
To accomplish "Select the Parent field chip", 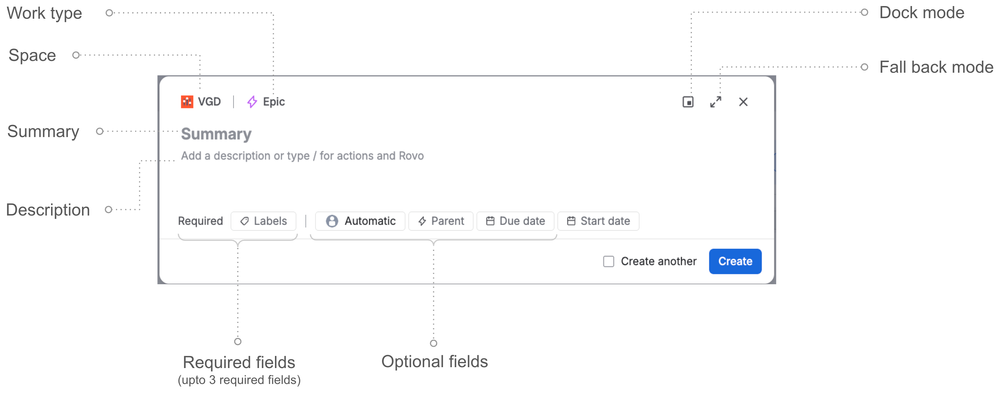I will [x=441, y=221].
